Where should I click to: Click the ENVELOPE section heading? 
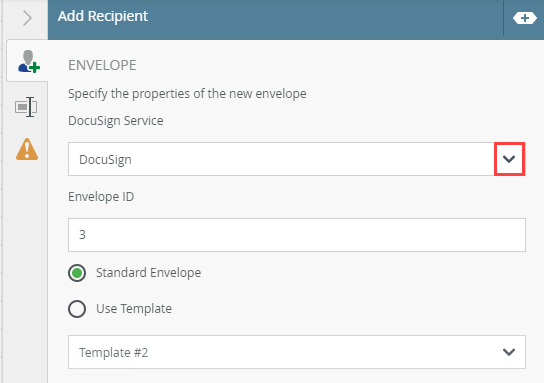102,65
